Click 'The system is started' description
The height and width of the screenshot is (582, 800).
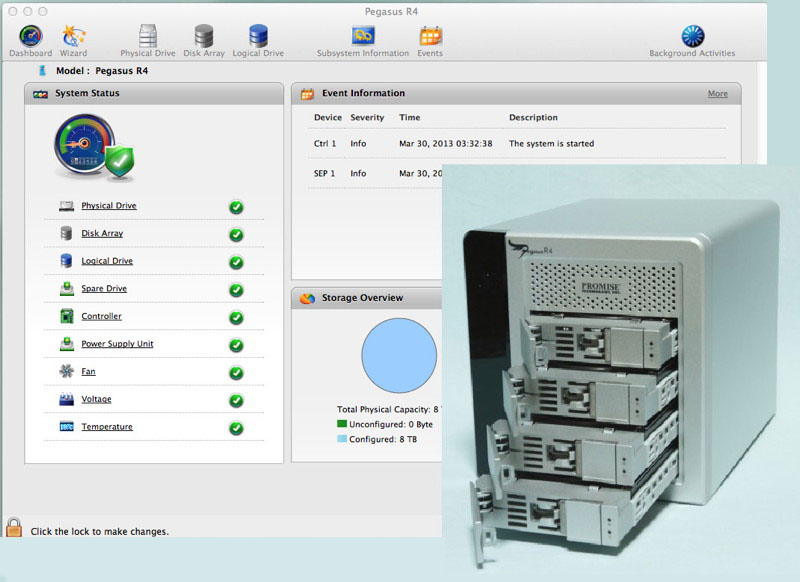coord(552,143)
